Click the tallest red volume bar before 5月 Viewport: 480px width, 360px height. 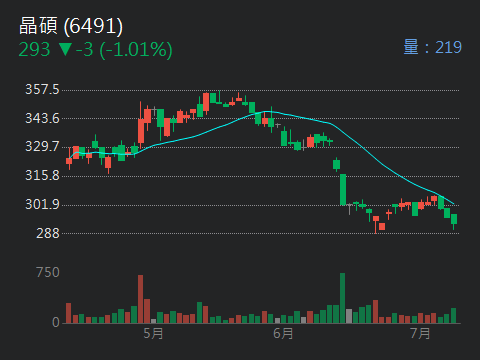[x=141, y=299]
